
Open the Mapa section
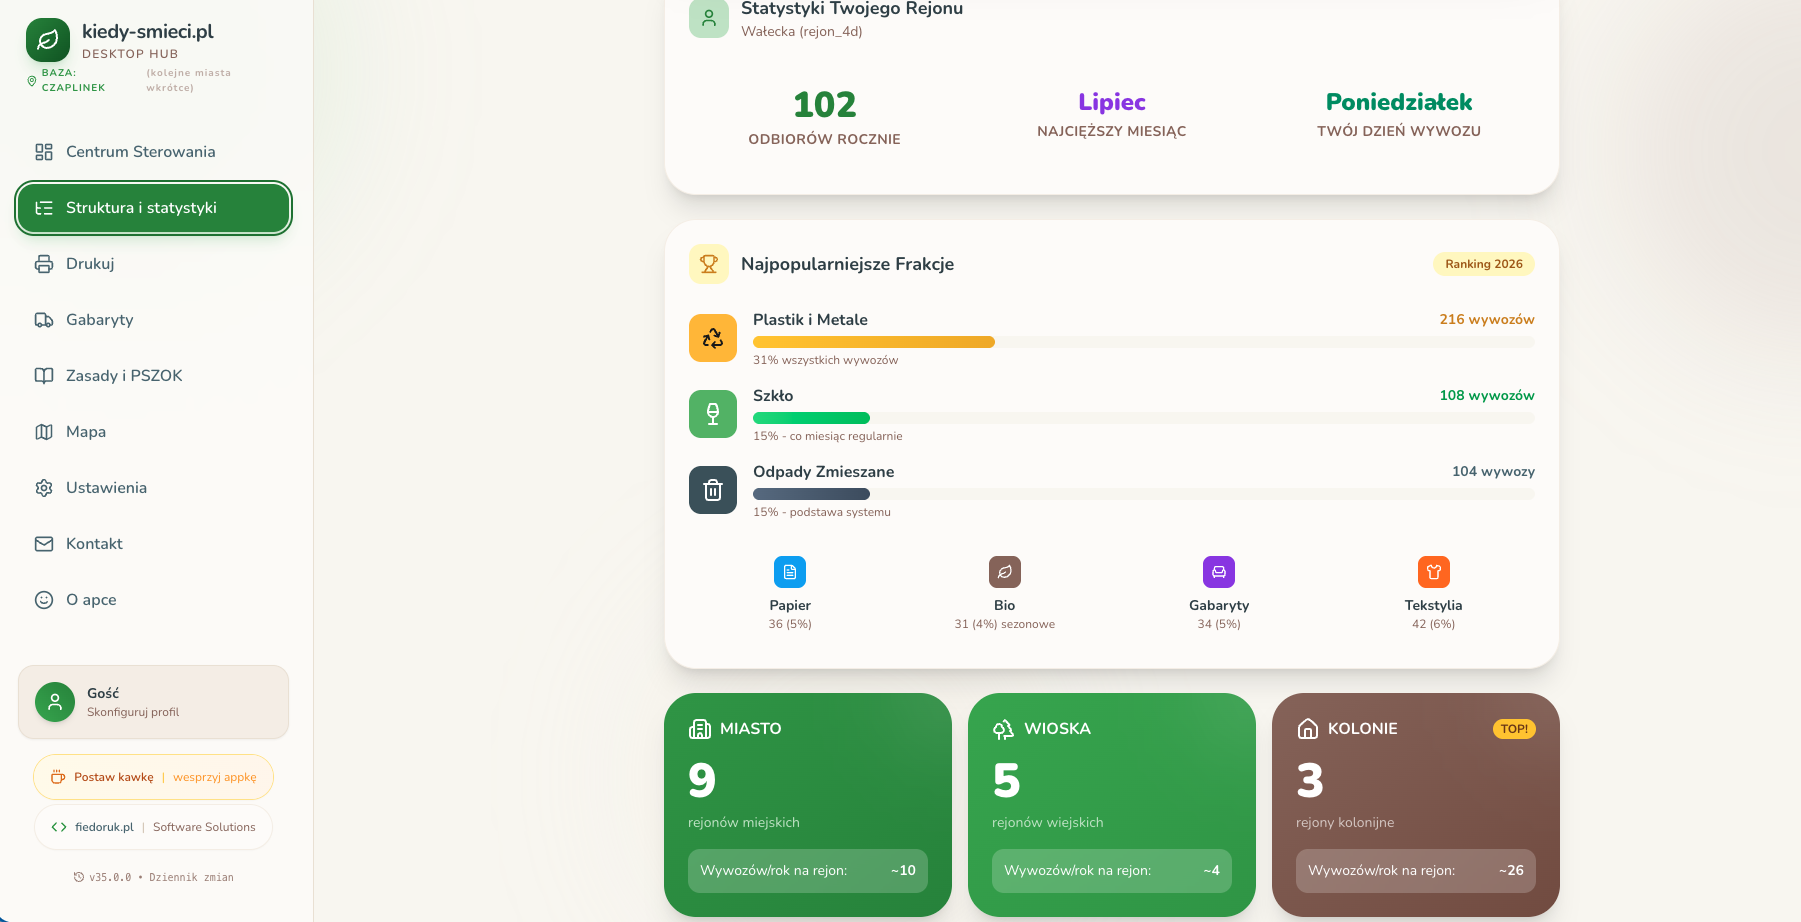coord(86,432)
